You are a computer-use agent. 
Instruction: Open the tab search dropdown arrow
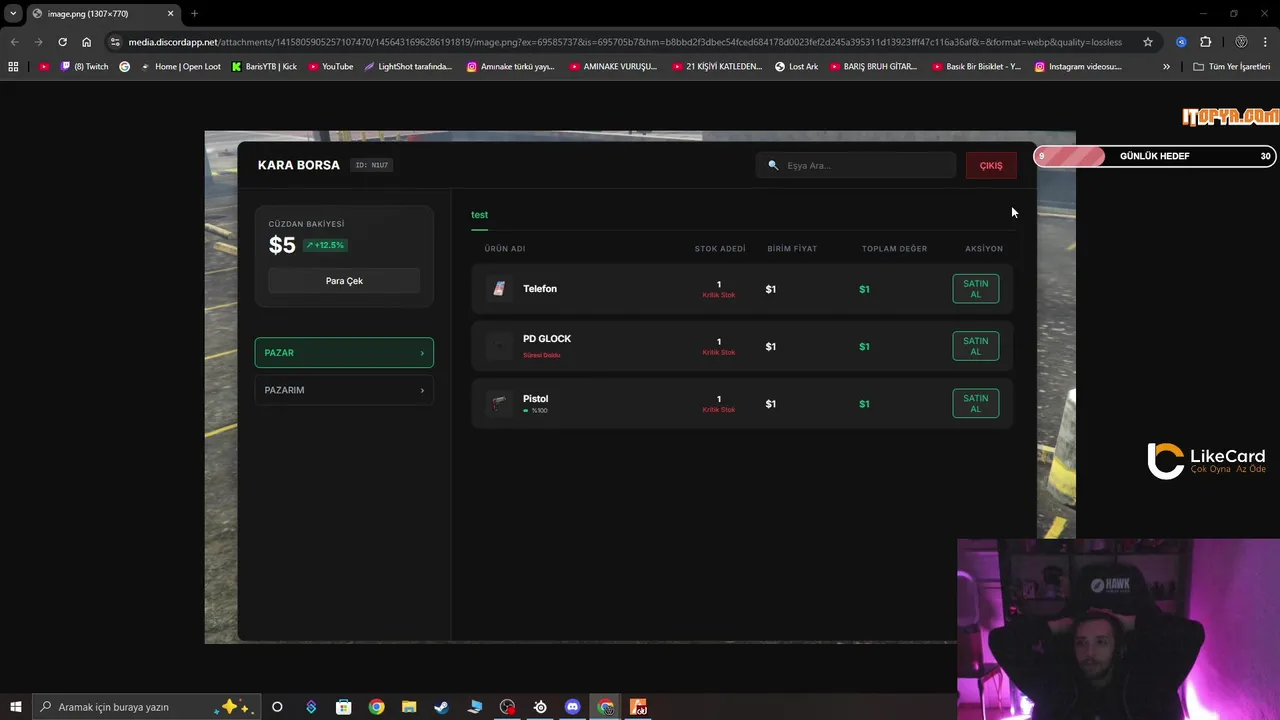click(x=13, y=14)
